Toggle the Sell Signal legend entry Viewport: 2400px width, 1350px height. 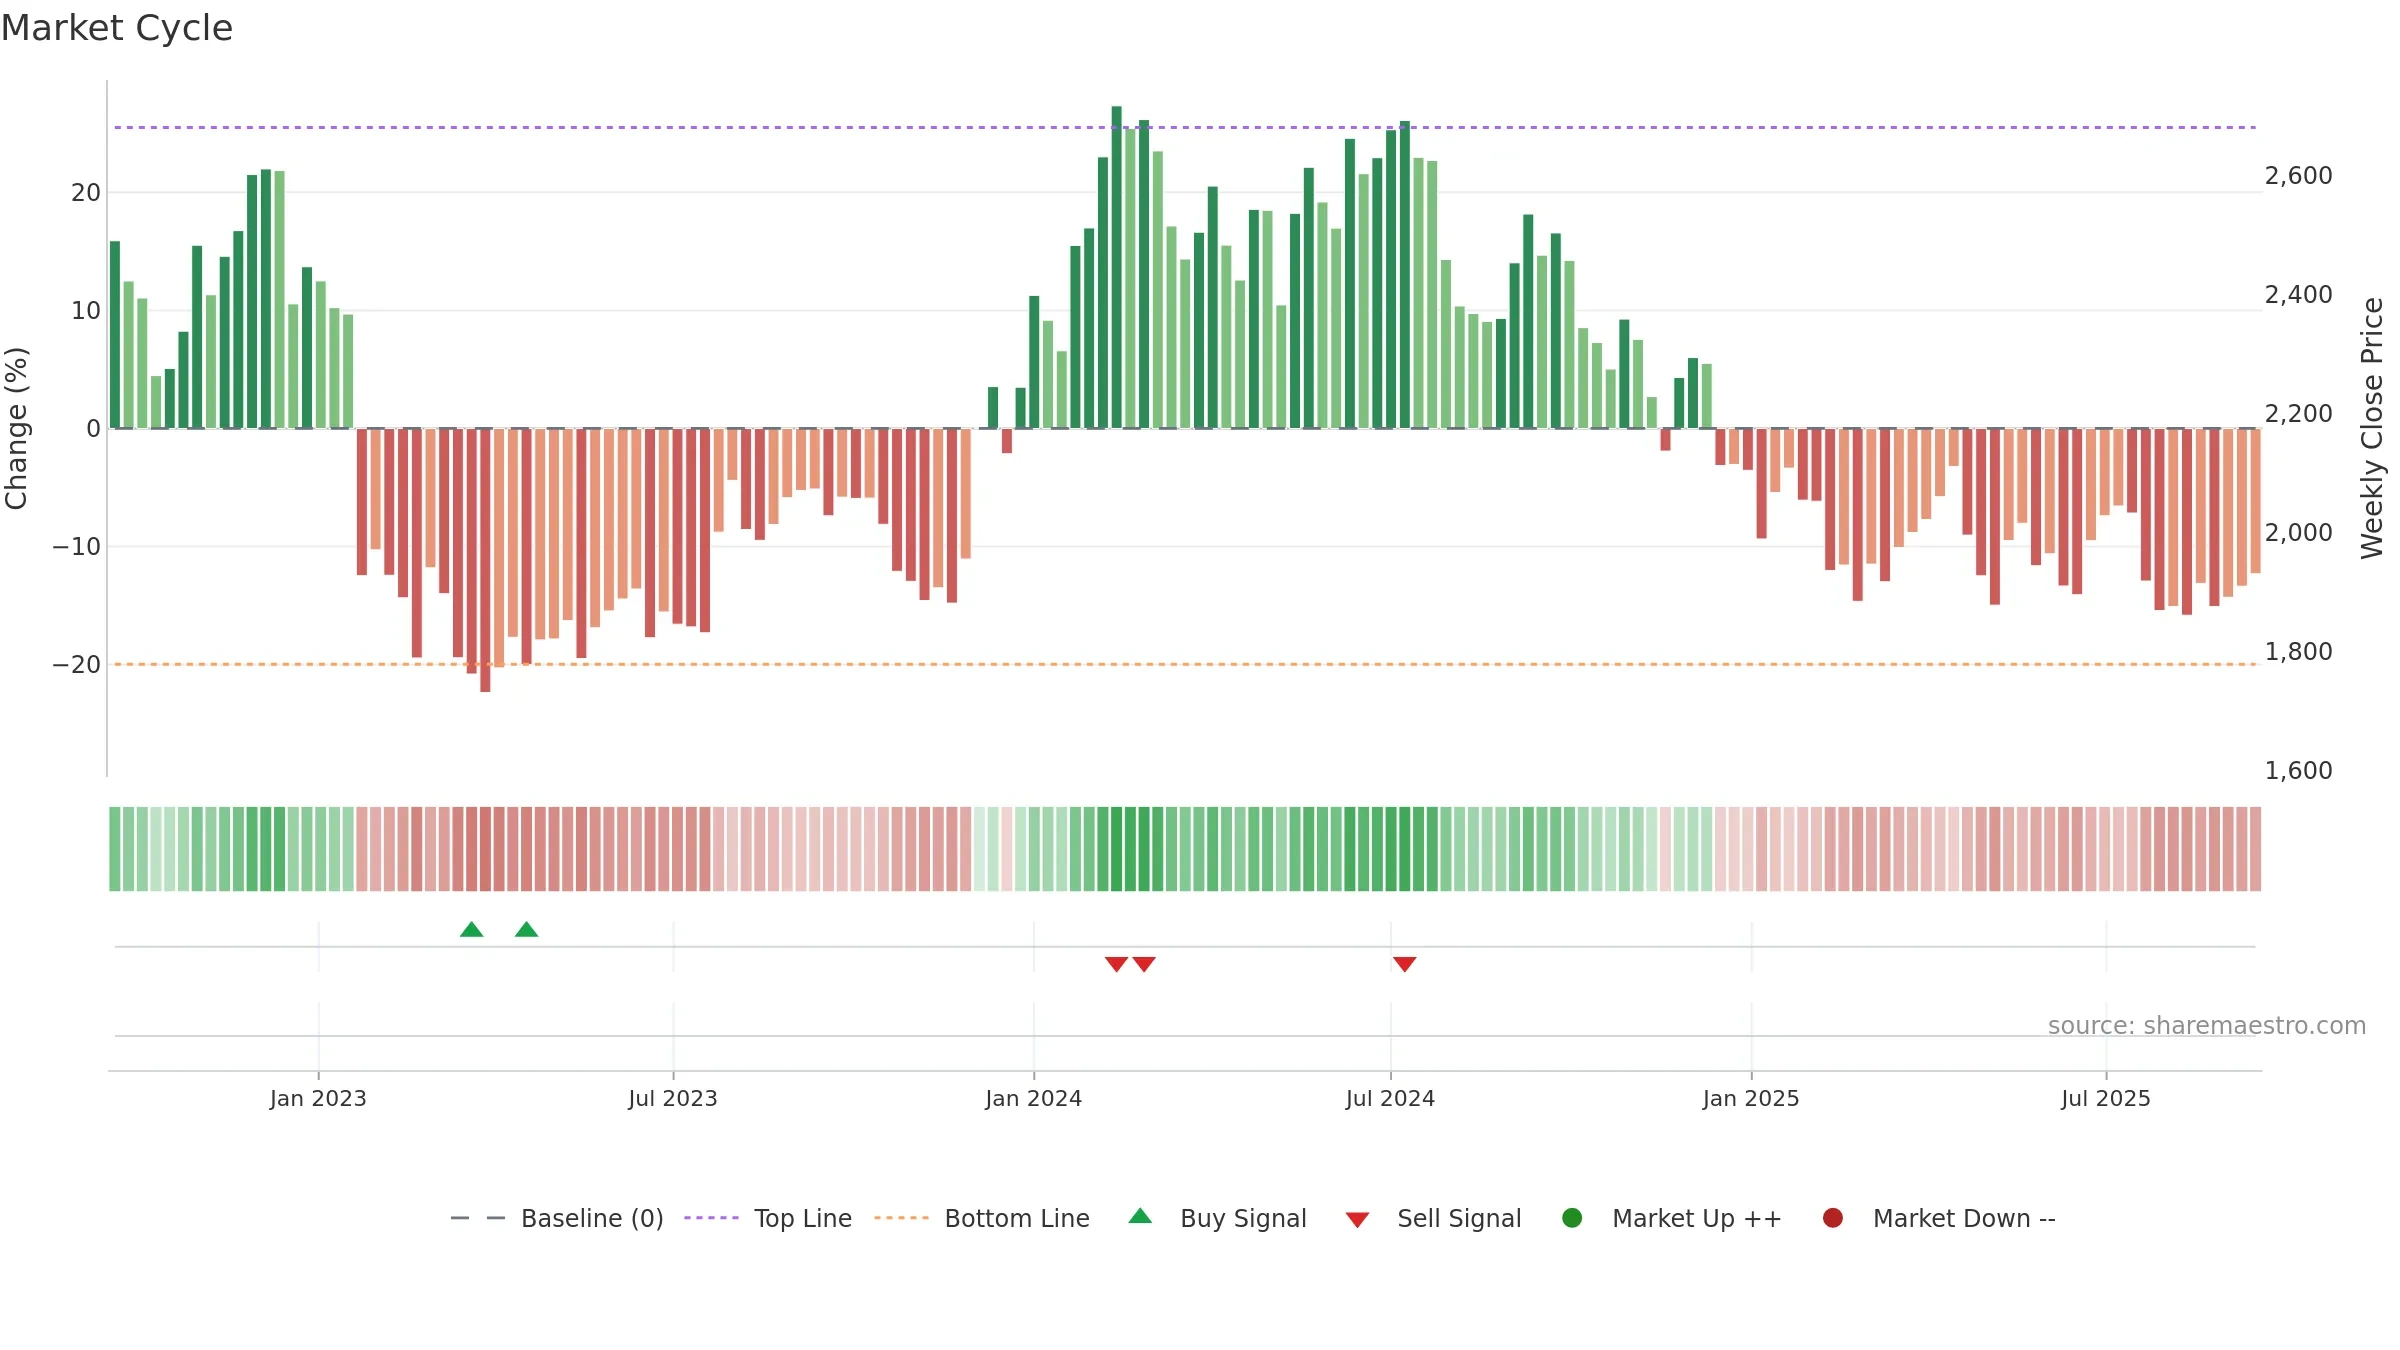(x=1433, y=1218)
